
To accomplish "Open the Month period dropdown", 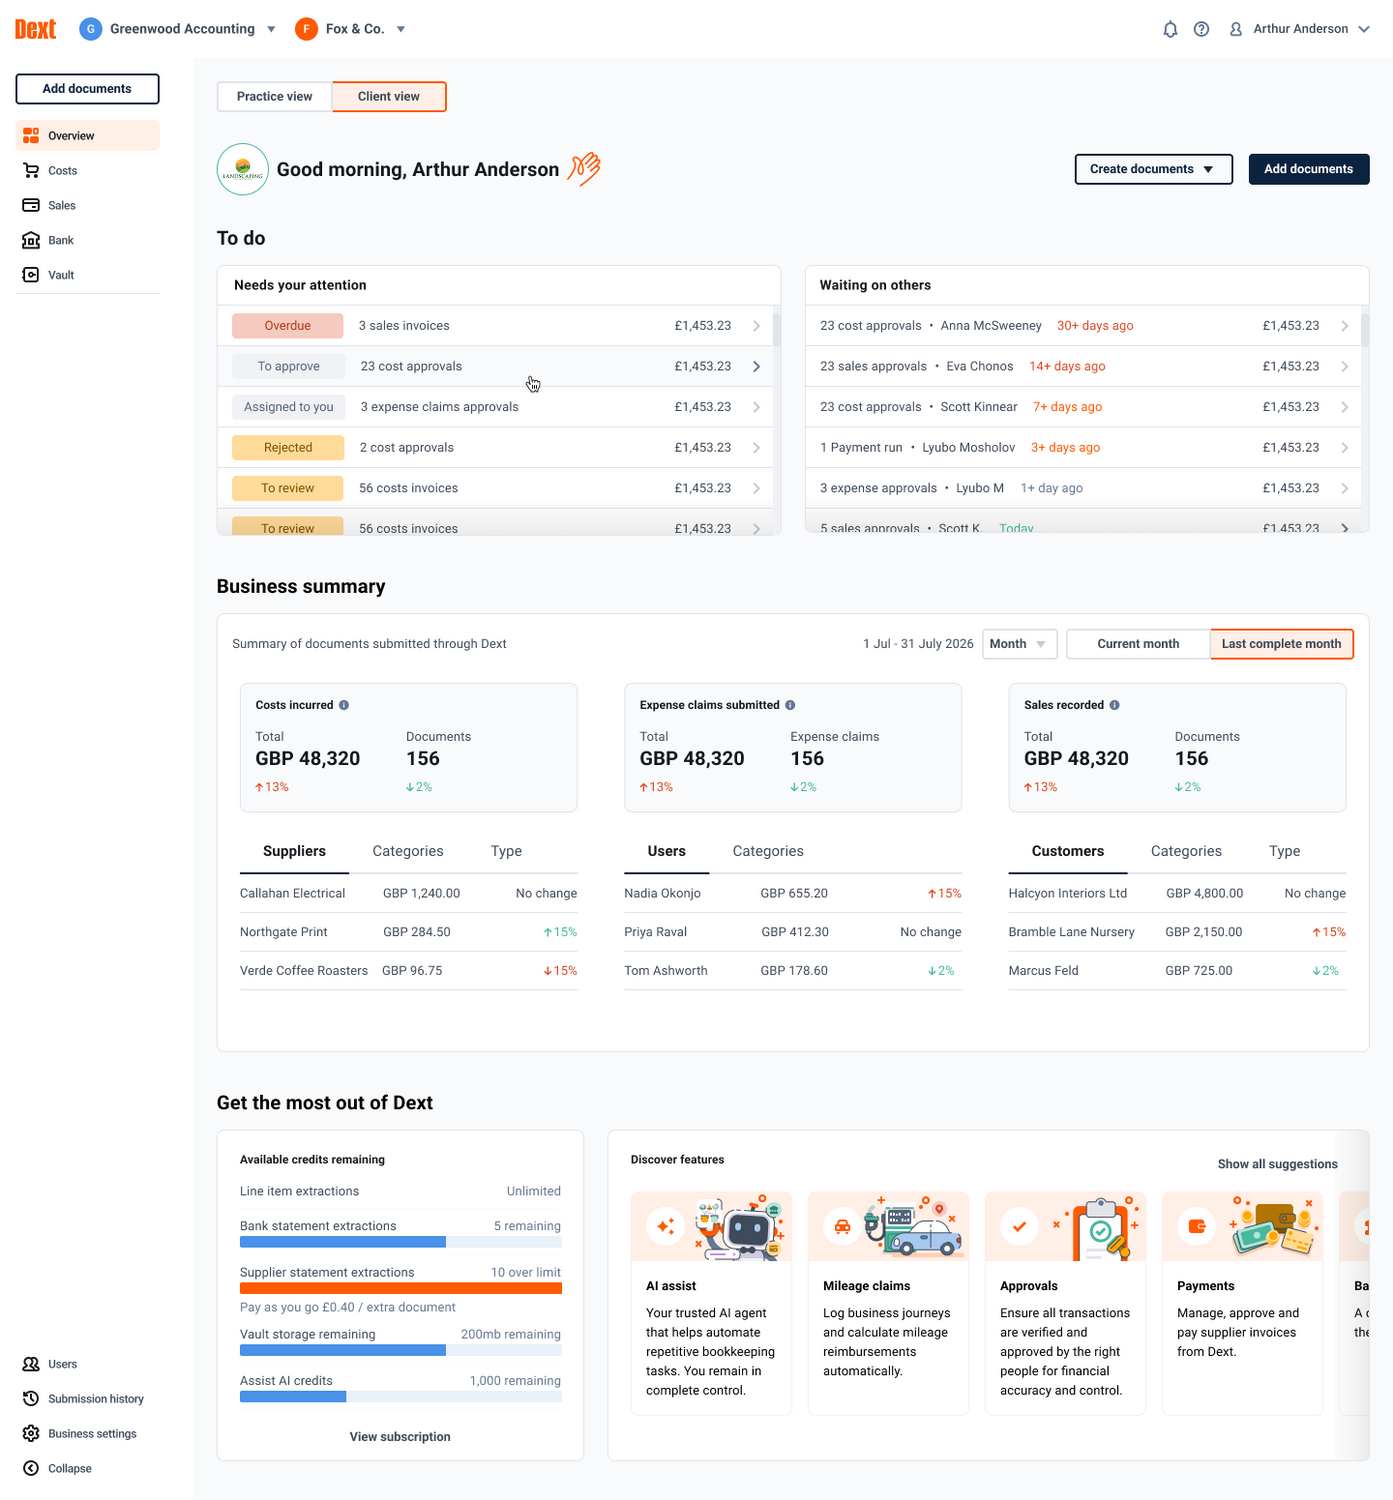I will tap(1020, 644).
